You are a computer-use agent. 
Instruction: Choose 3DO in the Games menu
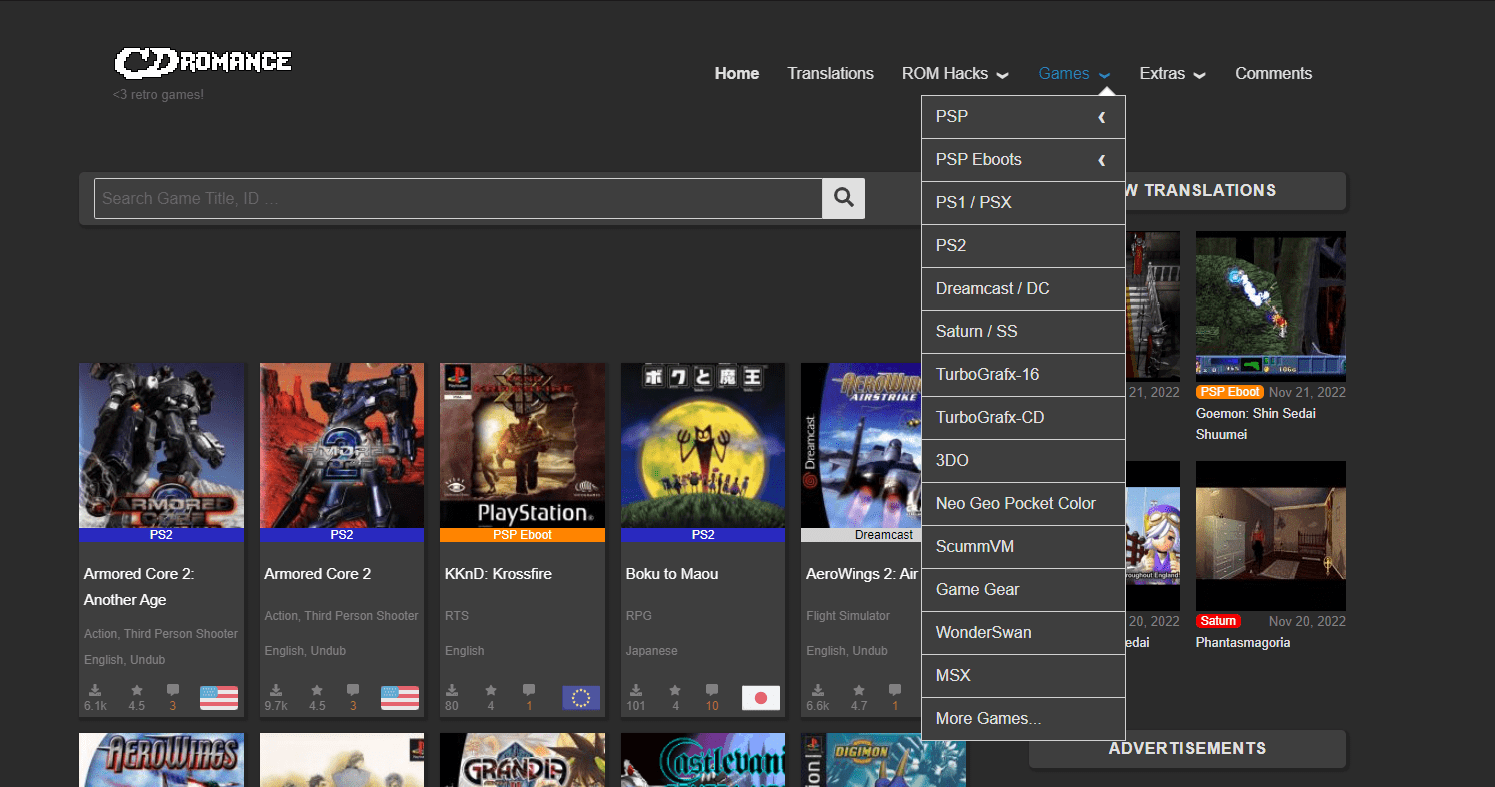tap(1023, 460)
